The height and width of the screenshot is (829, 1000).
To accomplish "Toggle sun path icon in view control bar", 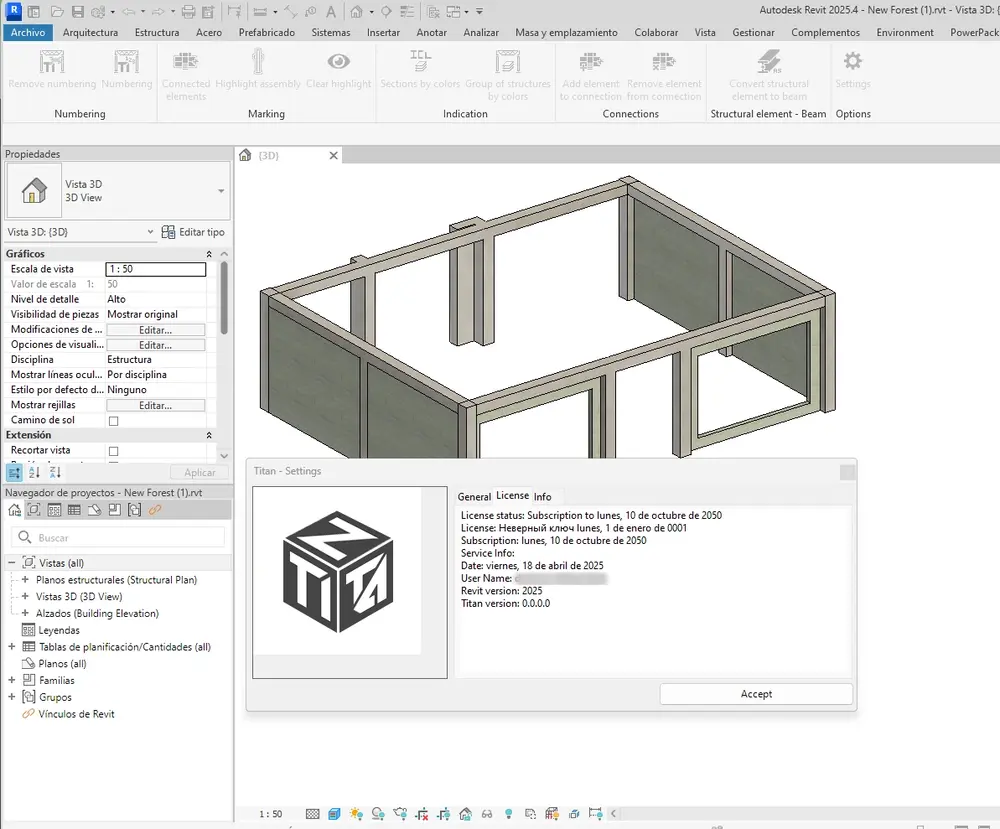I will (x=356, y=814).
